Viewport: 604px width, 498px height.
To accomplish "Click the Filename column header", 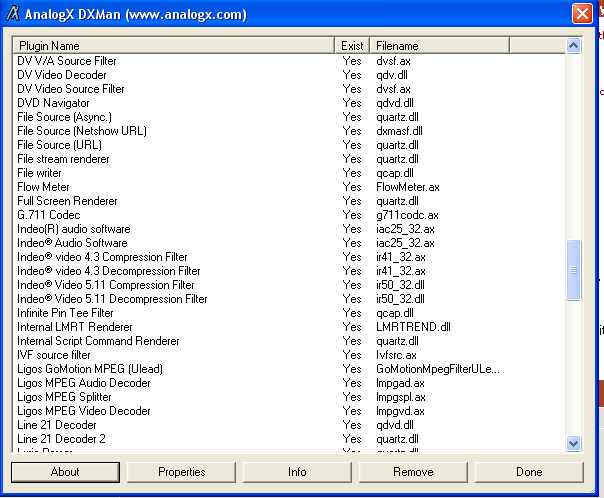I will point(440,46).
